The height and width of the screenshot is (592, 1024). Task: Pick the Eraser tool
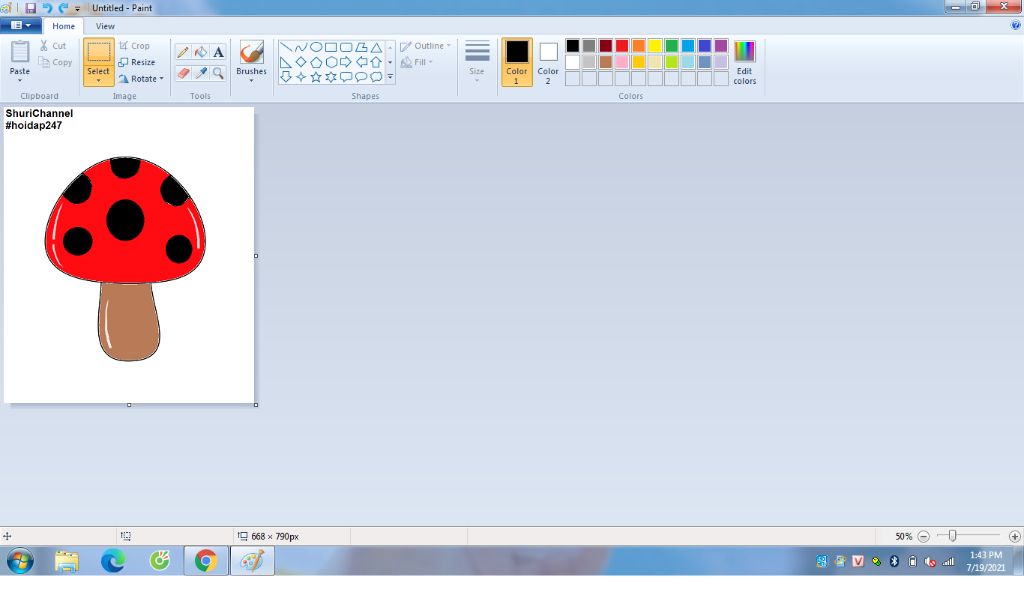pyautogui.click(x=184, y=73)
